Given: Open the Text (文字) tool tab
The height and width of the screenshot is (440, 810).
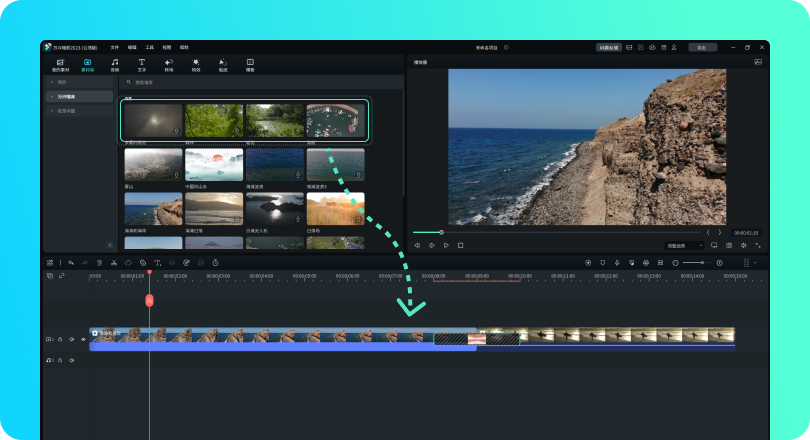Looking at the screenshot, I should click(x=141, y=65).
